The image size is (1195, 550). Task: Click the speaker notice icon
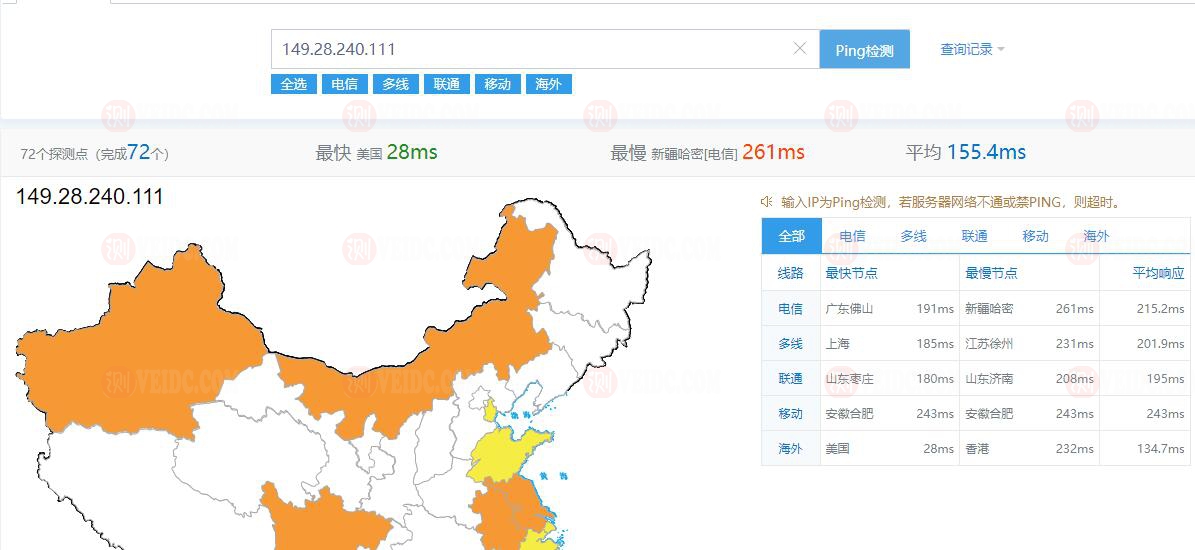767,202
